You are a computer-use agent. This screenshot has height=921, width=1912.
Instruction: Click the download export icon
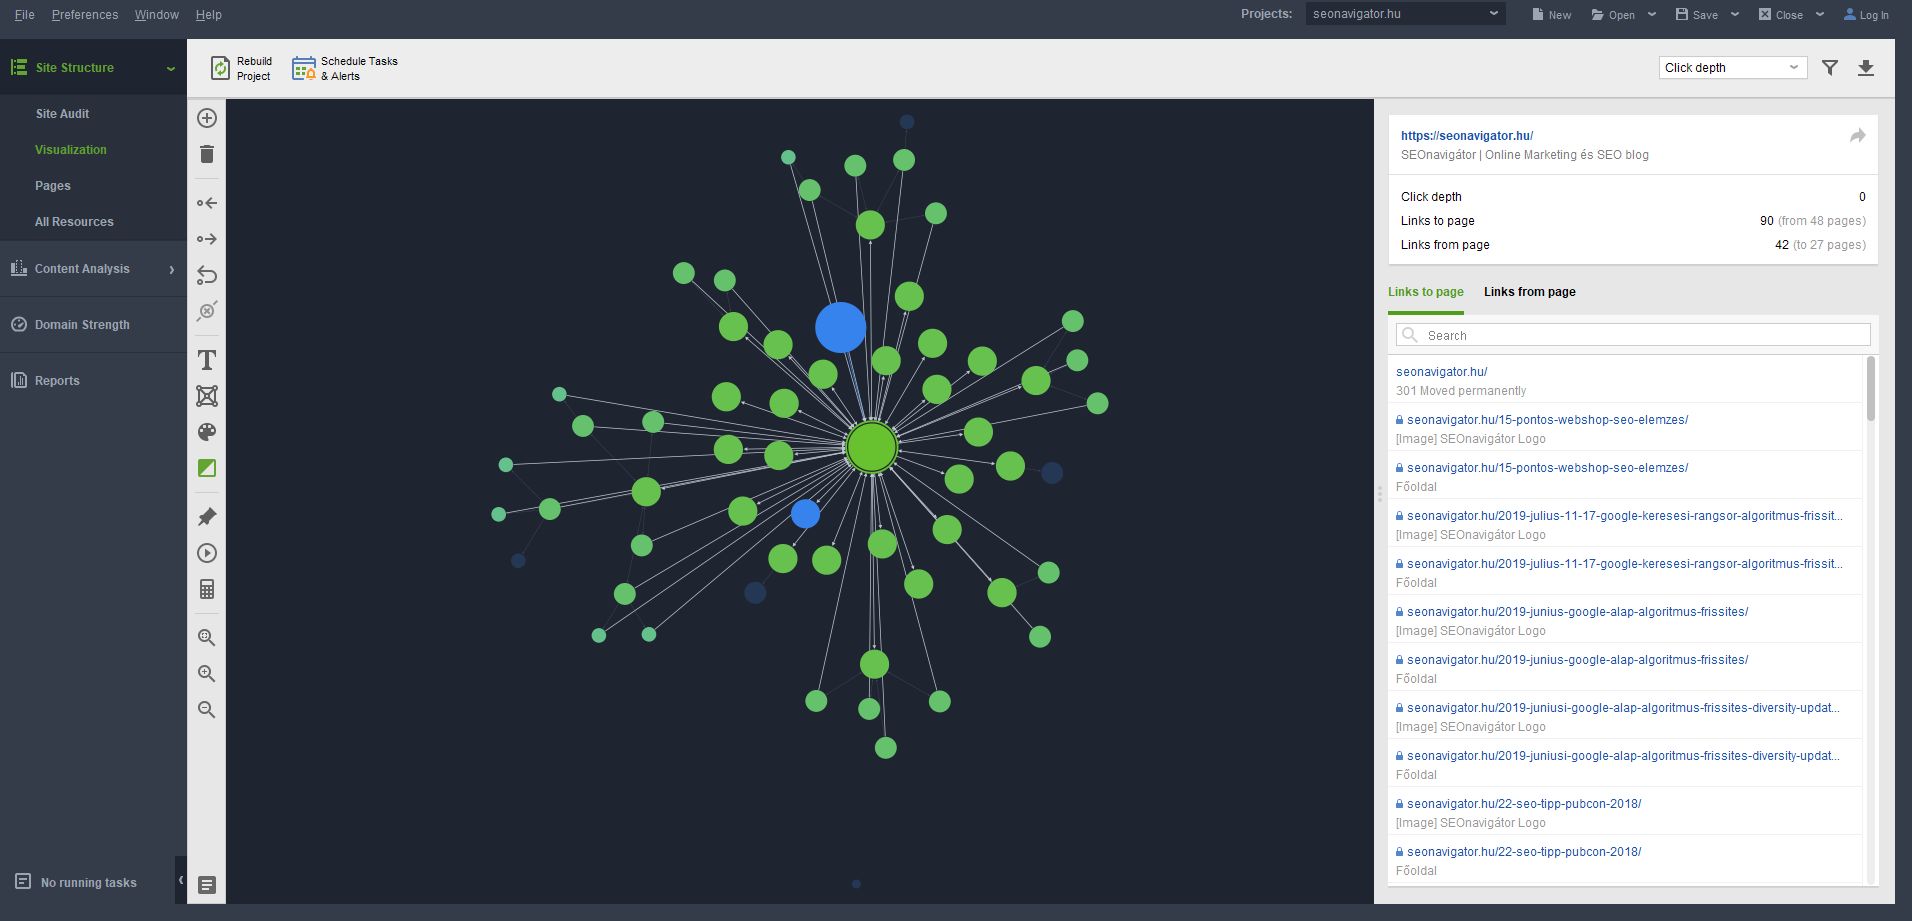point(1866,68)
